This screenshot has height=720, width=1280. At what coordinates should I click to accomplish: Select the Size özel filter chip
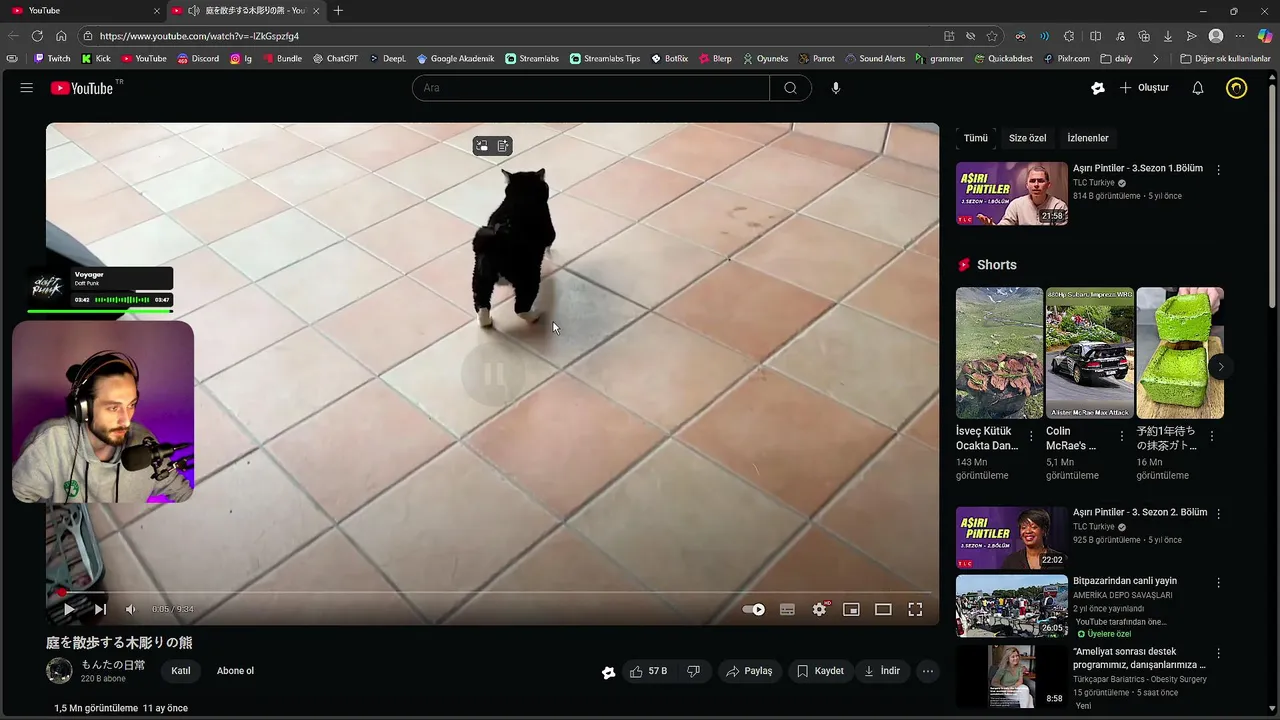(x=1027, y=138)
